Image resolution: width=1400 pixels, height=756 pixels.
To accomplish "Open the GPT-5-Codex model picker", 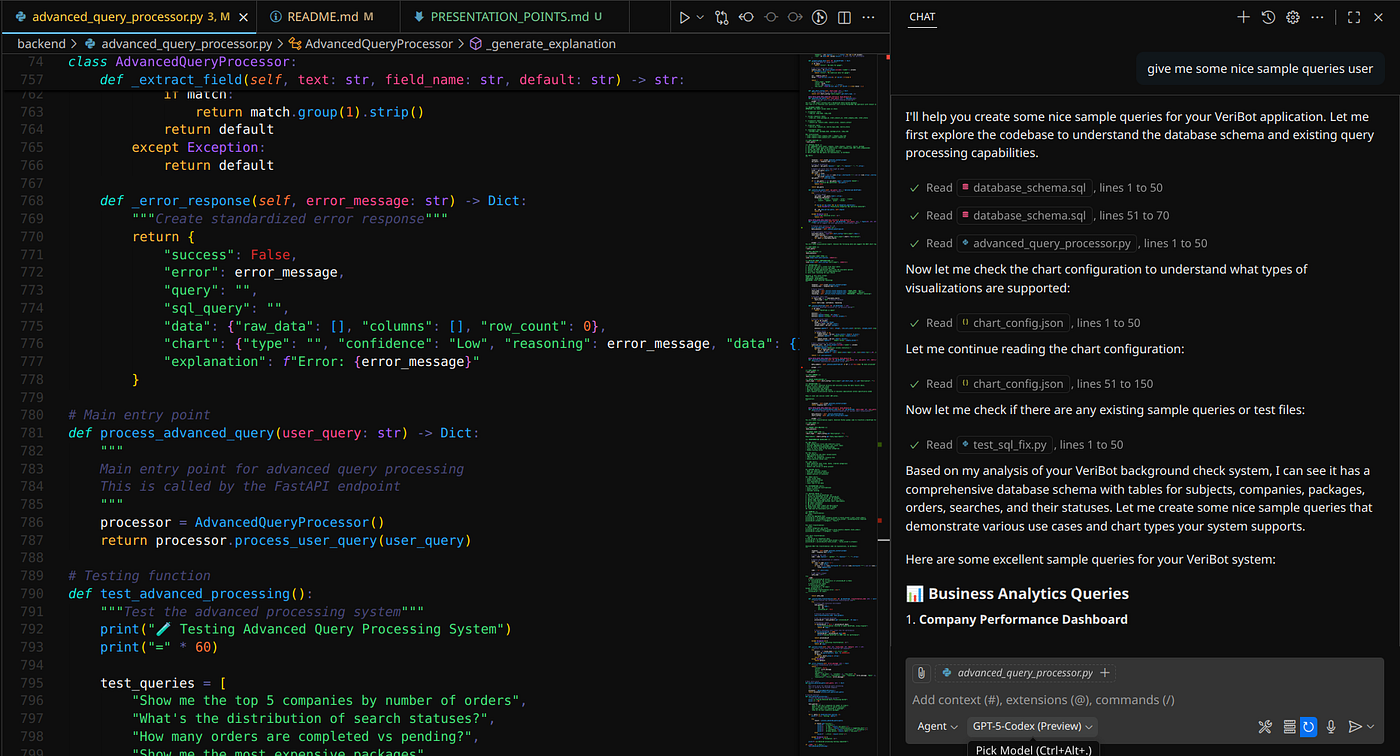I will coord(1030,726).
